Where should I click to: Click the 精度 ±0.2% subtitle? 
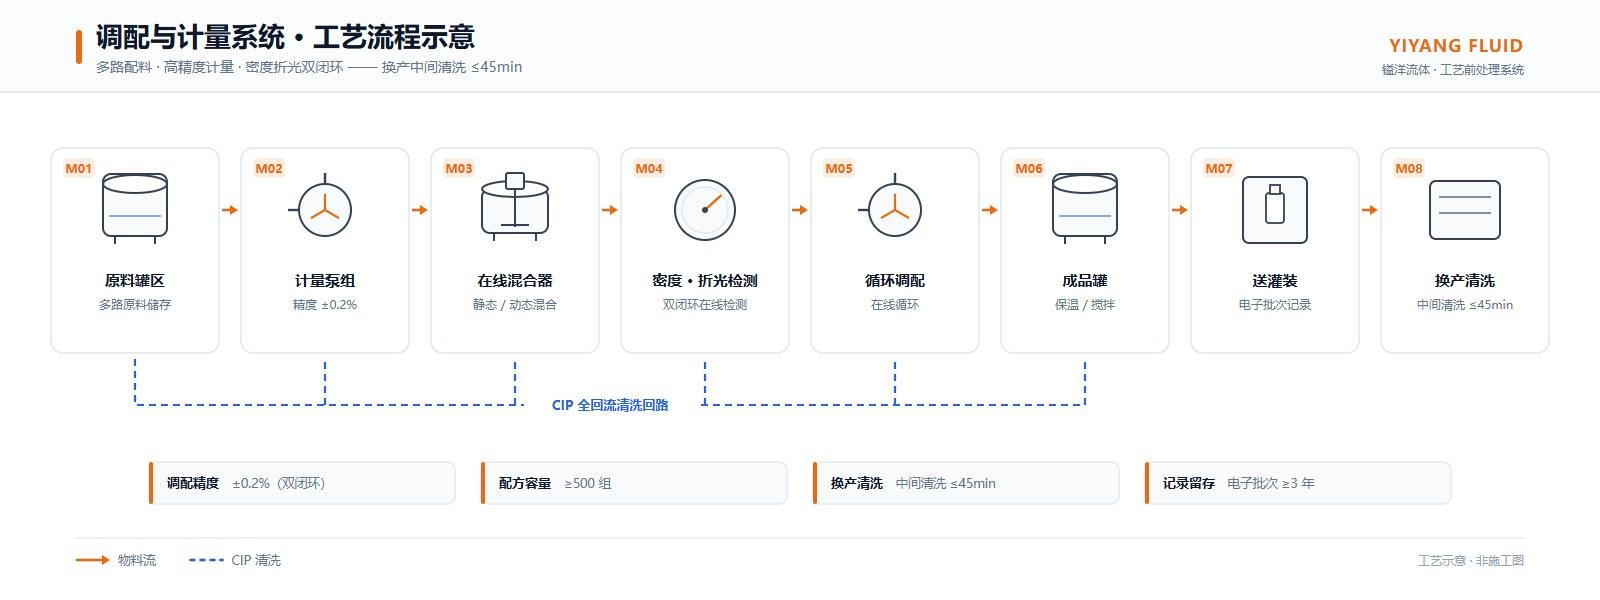325,305
